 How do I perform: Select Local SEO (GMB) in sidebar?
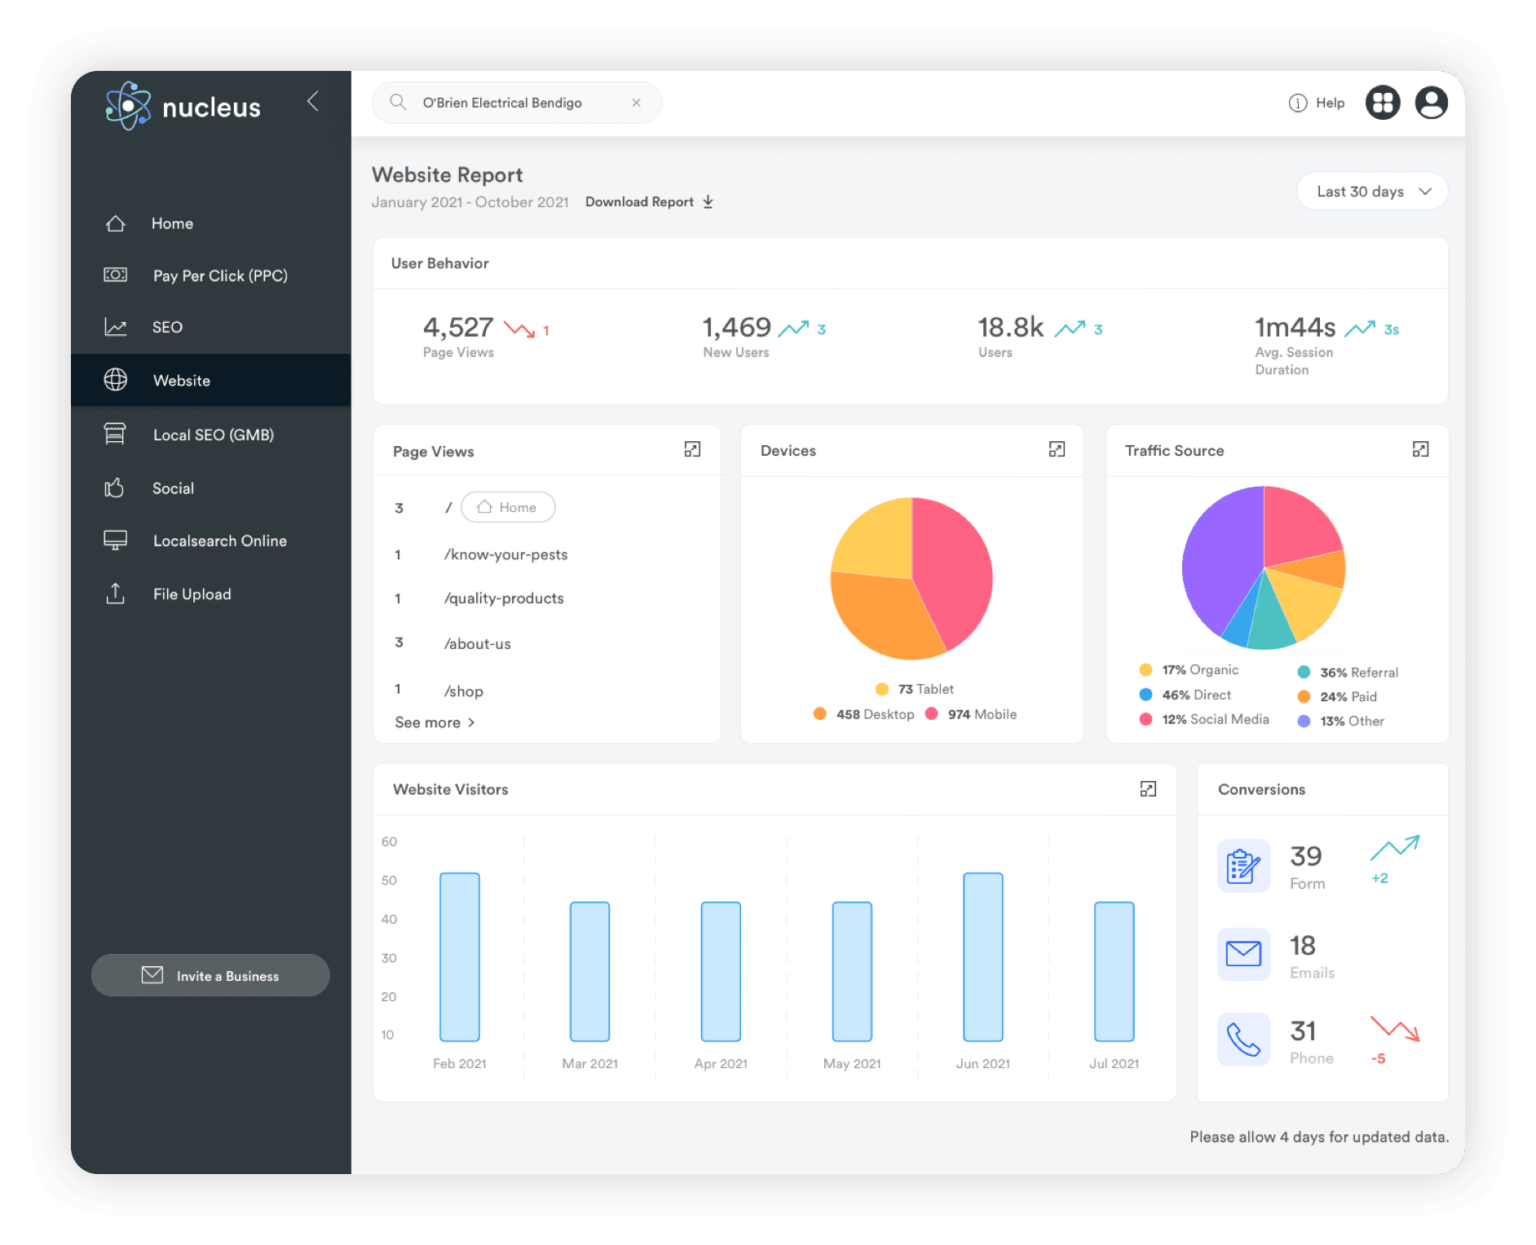click(x=211, y=434)
